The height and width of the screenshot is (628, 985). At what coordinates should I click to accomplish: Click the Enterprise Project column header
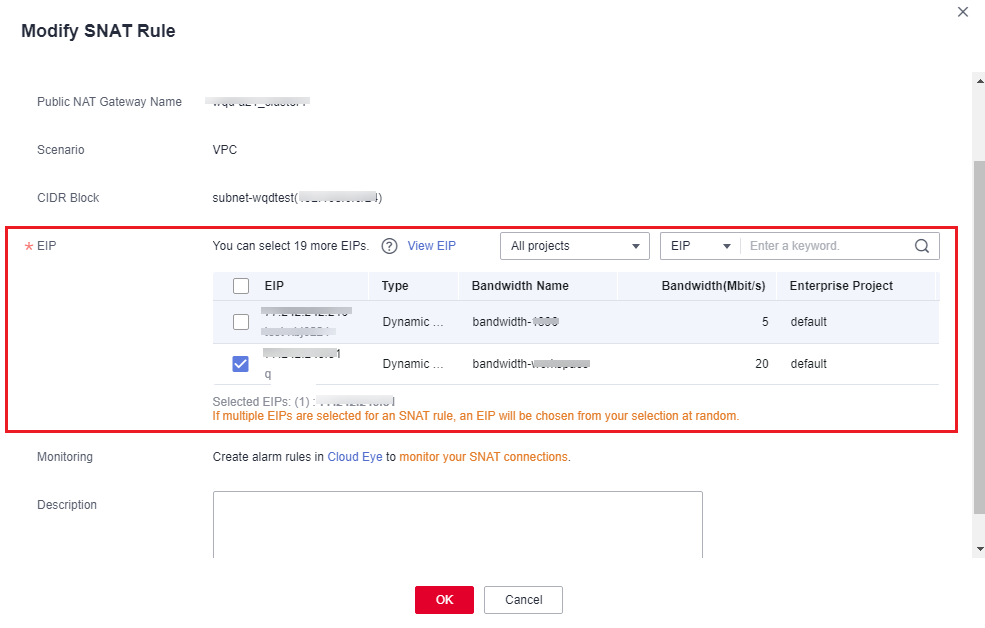(x=841, y=286)
